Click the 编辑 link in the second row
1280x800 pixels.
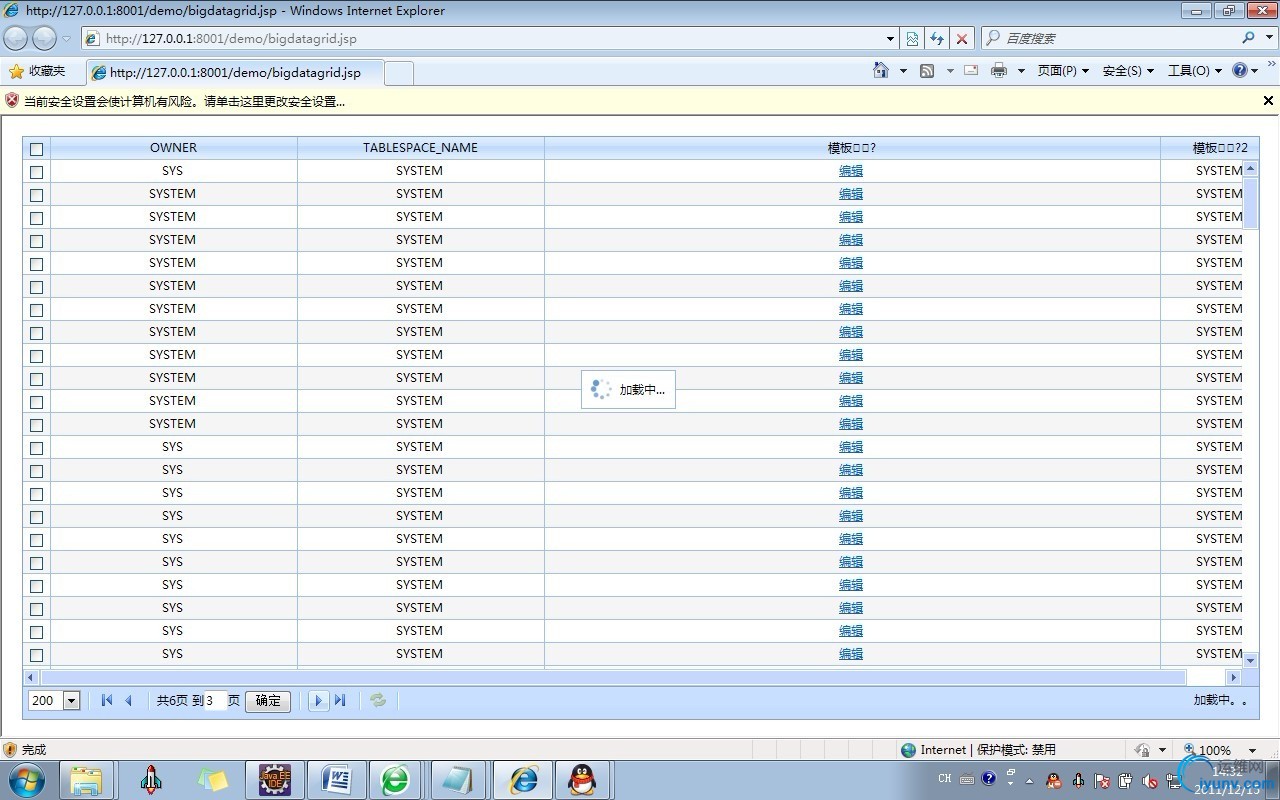(851, 194)
